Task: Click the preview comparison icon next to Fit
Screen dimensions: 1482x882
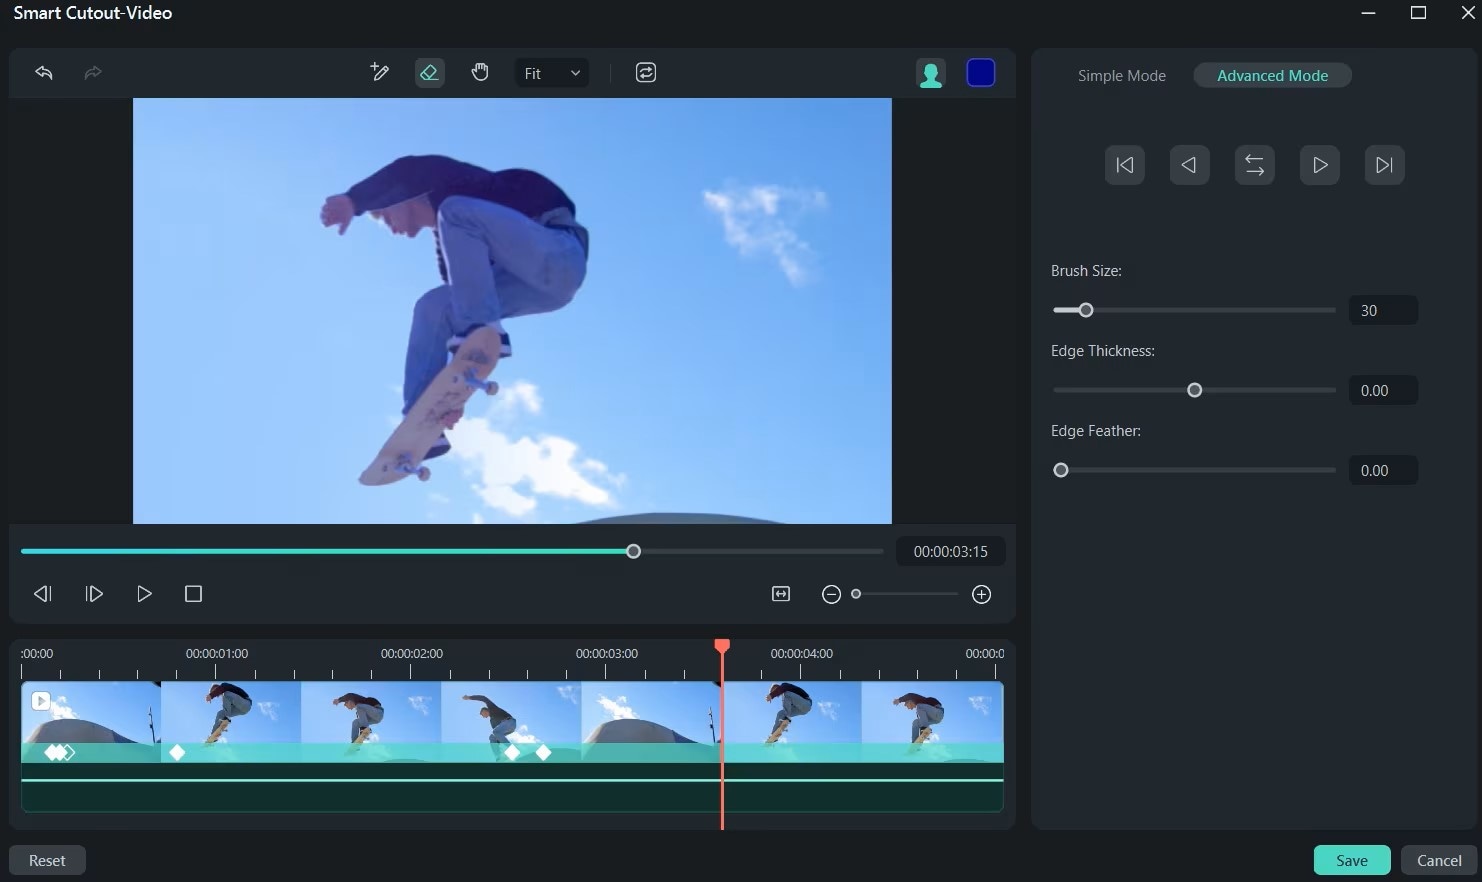Action: (645, 72)
